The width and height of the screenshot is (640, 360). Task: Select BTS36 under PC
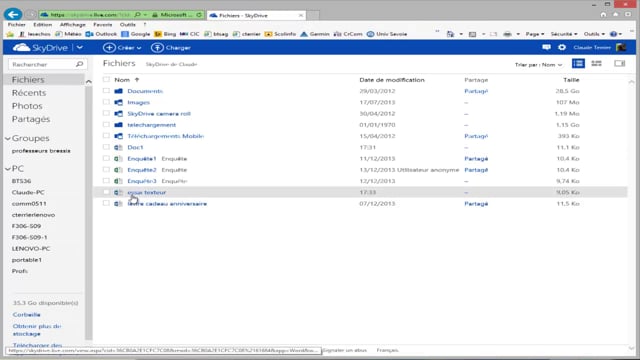pos(21,181)
